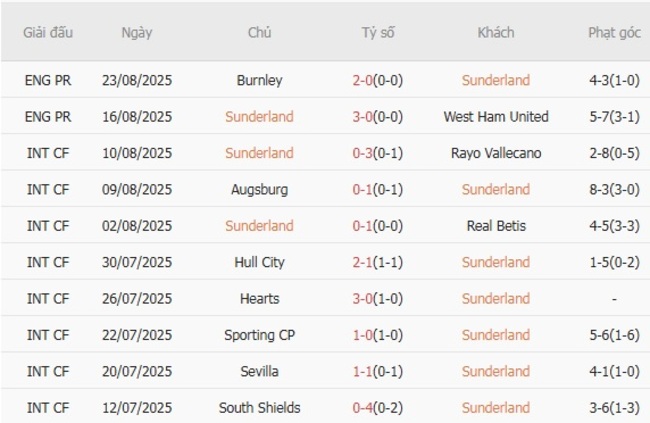Click the 'Ngày' column header
This screenshot has width=650, height=423.
click(137, 32)
